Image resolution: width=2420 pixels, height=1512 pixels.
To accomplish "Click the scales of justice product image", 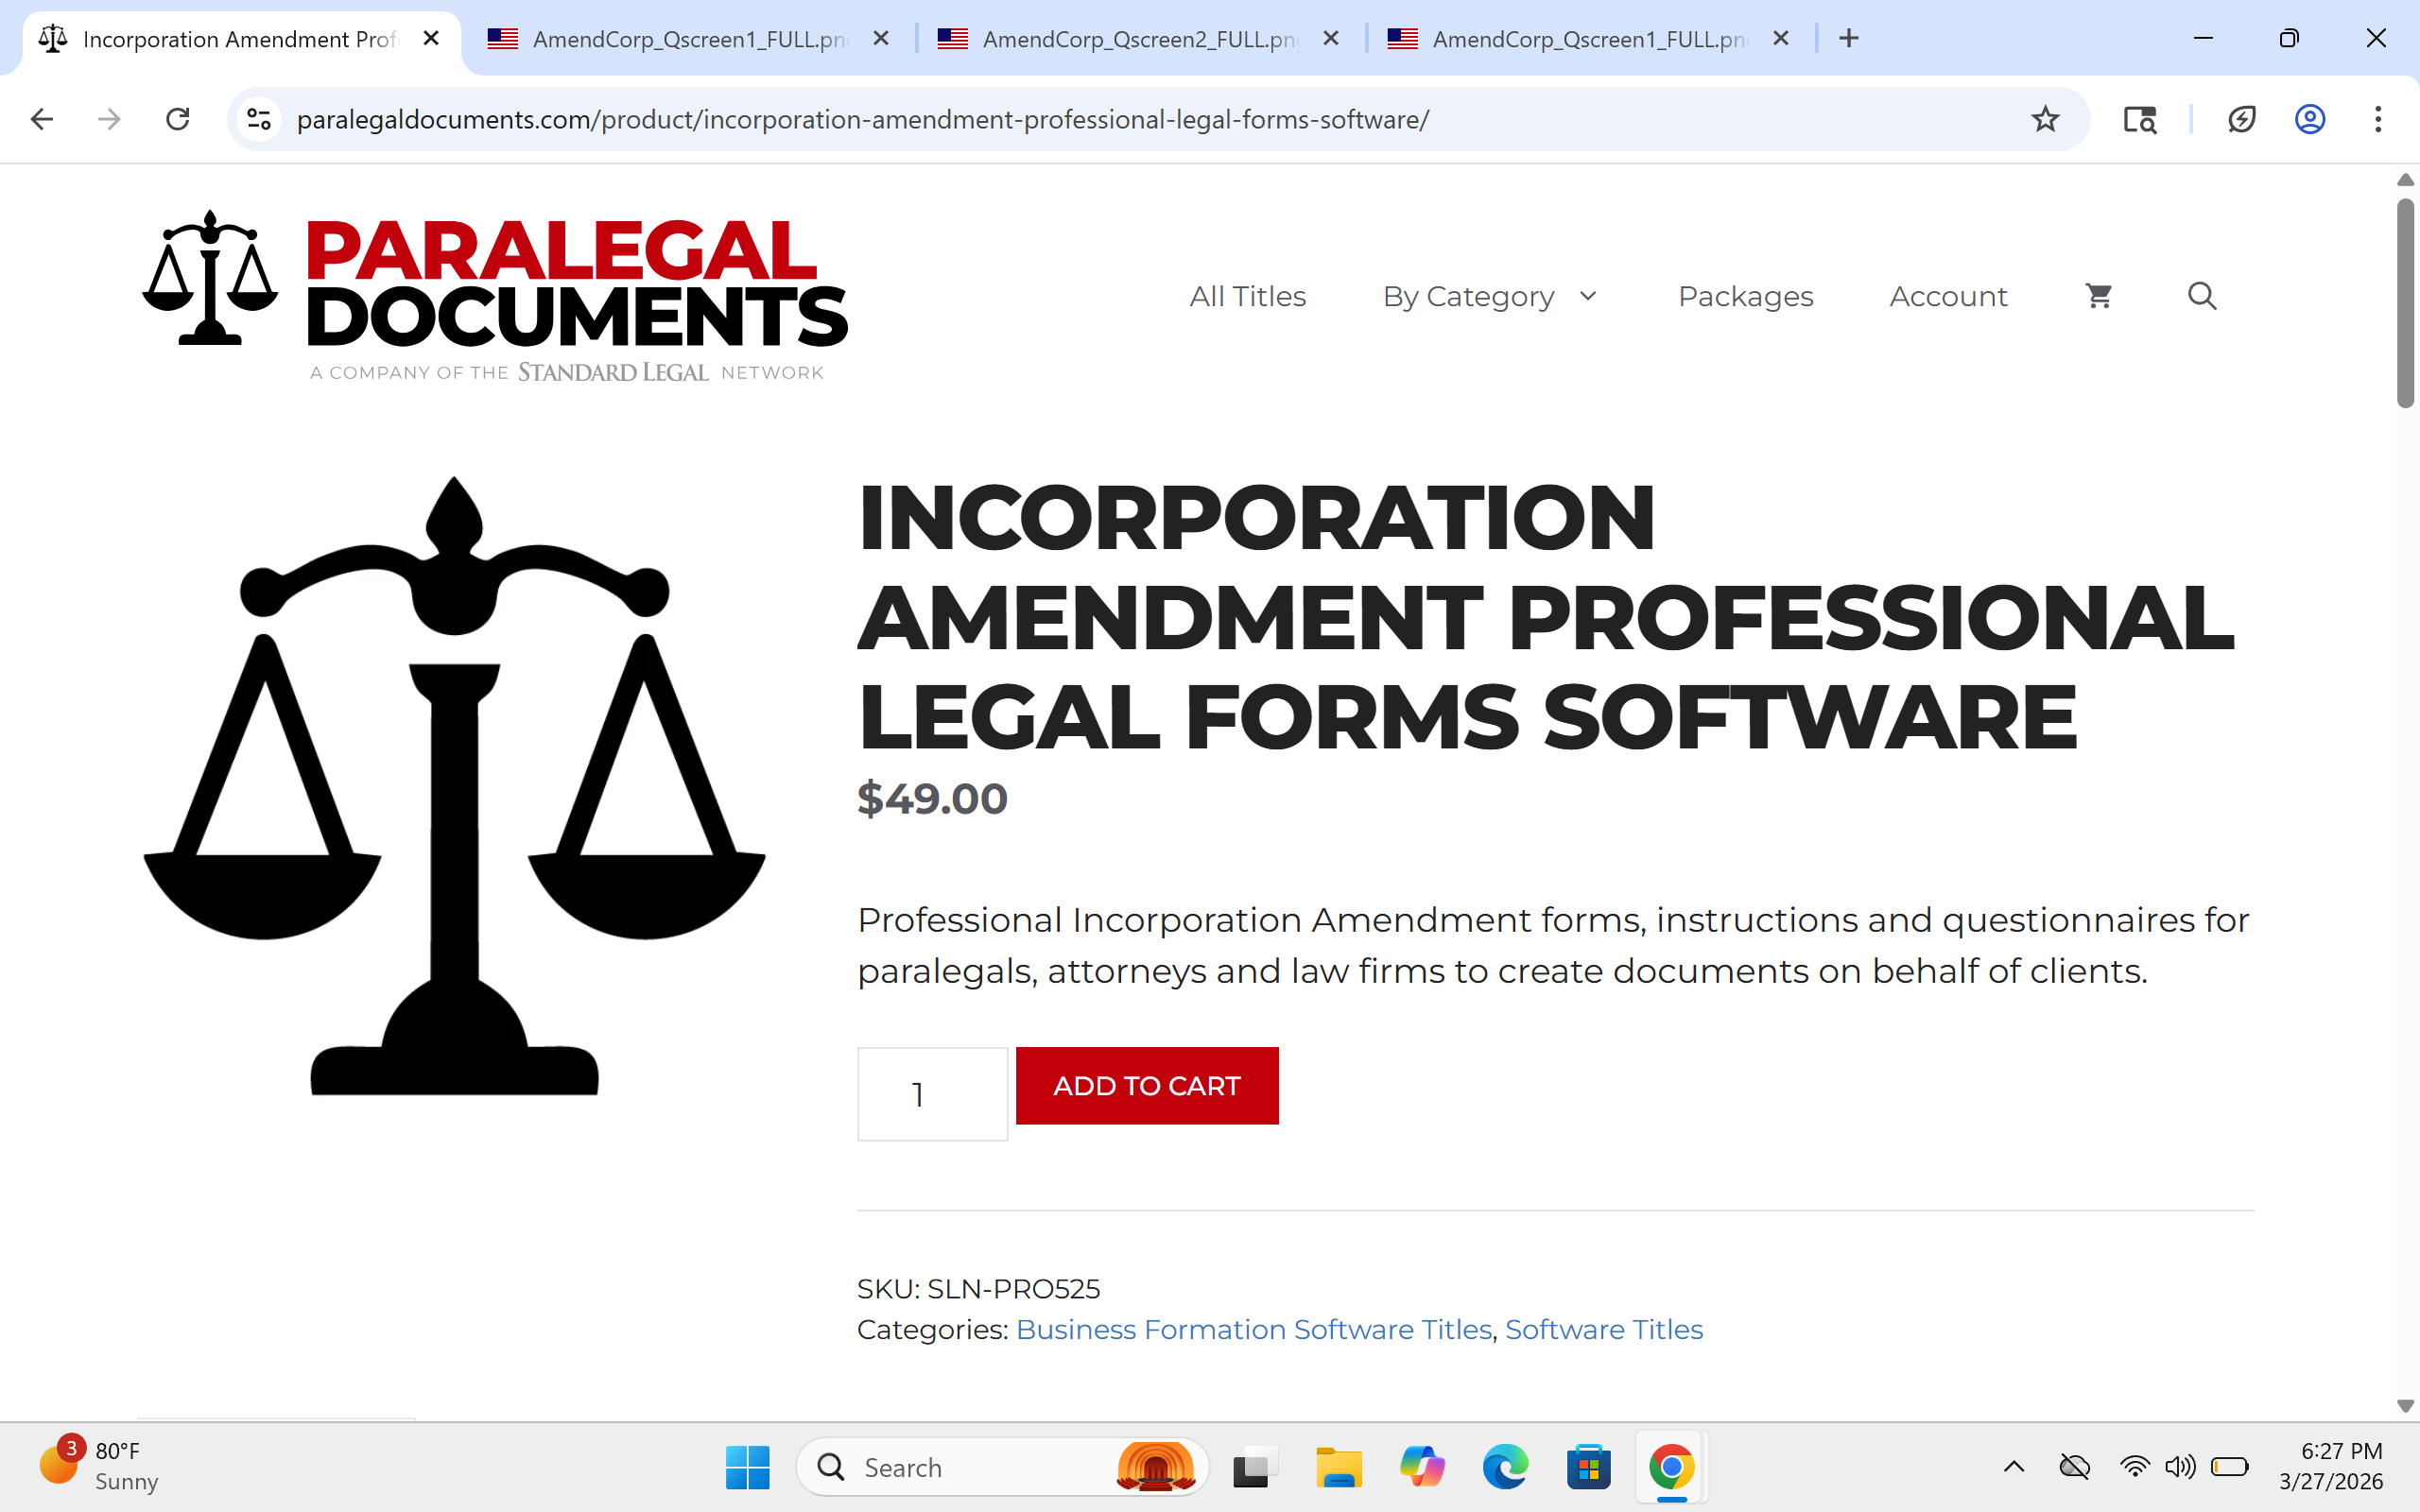I will (x=455, y=786).
